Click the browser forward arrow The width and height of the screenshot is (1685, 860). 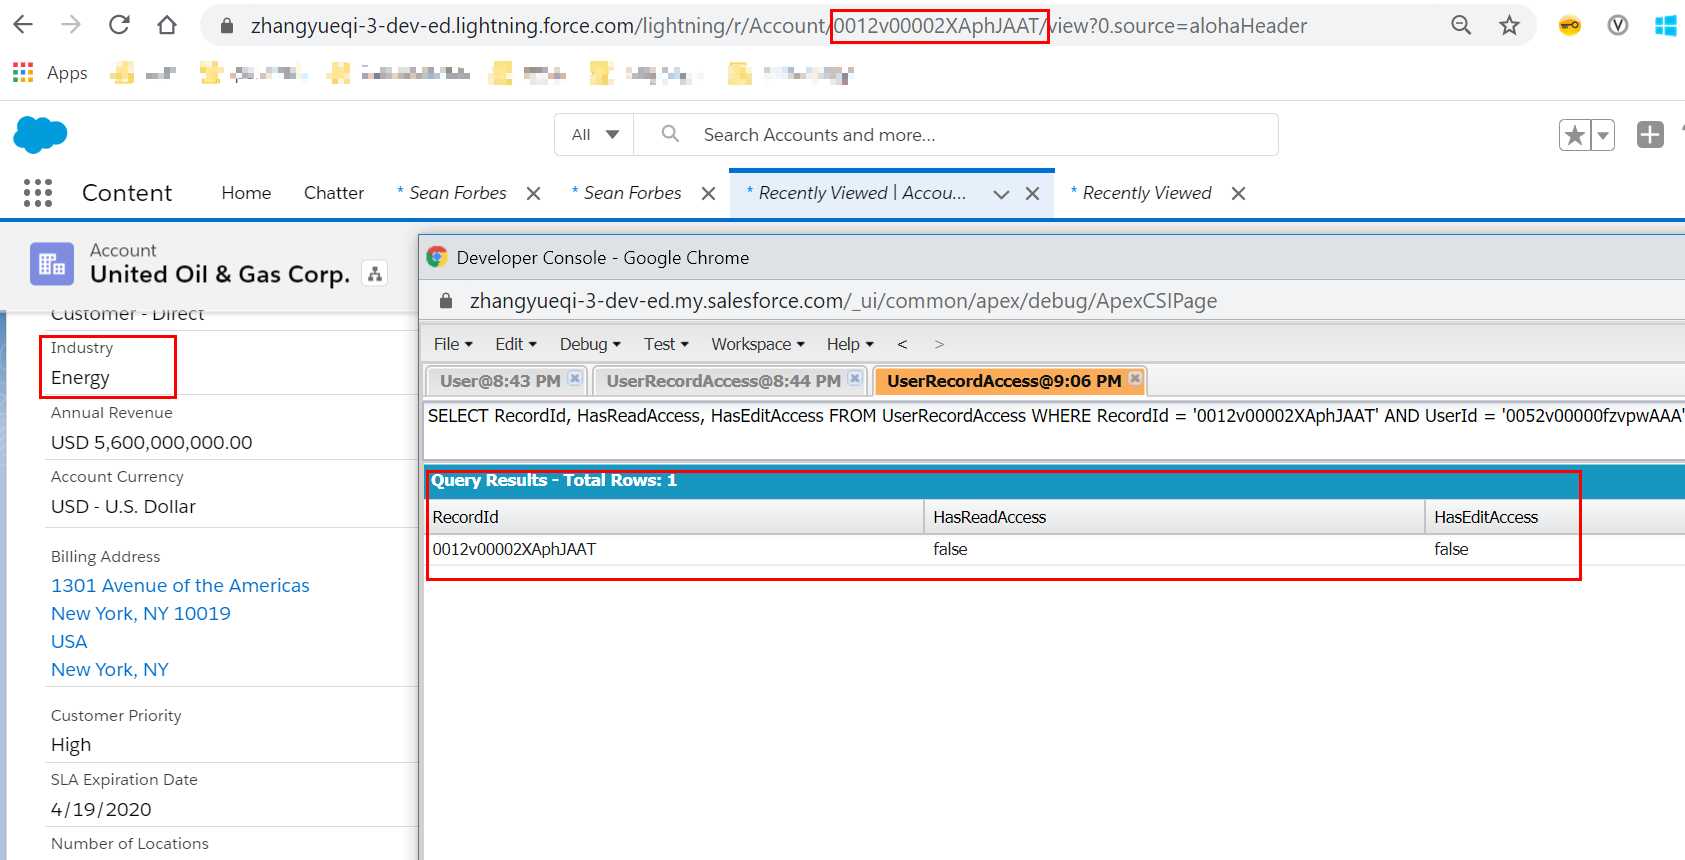coord(71,25)
